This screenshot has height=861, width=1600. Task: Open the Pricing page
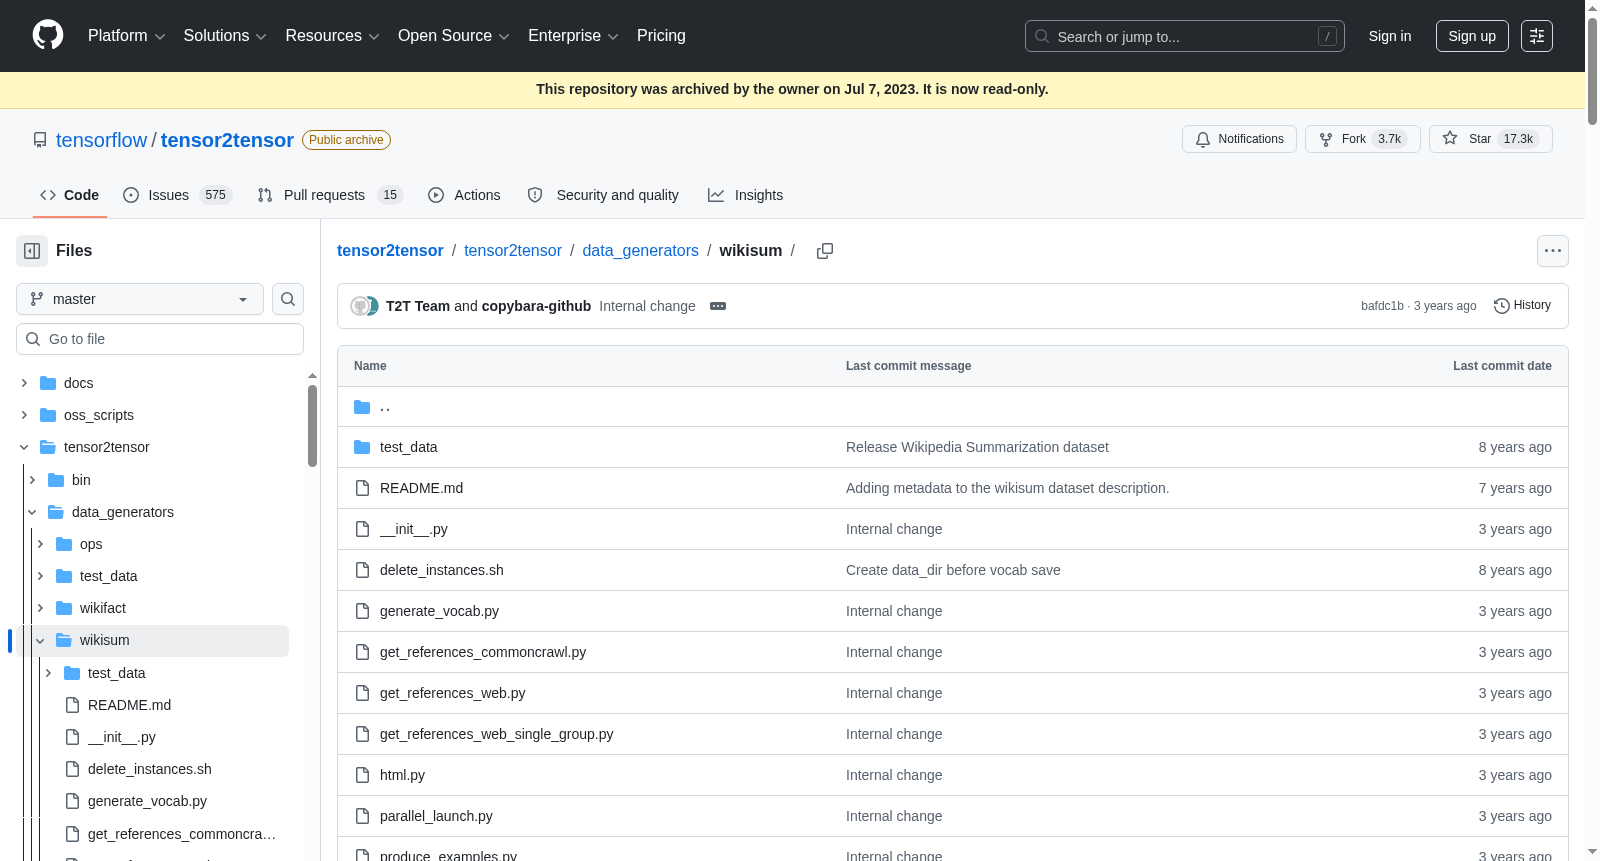tap(661, 36)
